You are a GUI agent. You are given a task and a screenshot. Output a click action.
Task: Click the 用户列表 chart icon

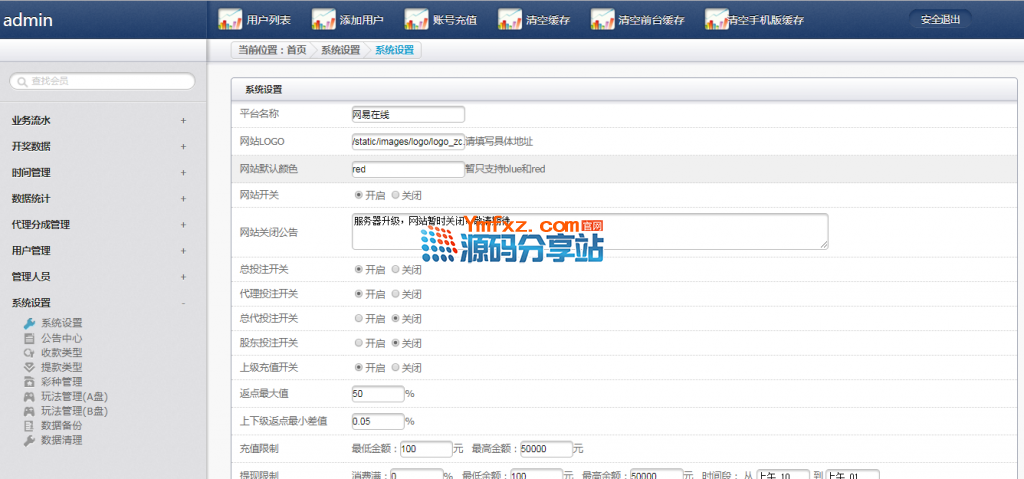(x=230, y=19)
